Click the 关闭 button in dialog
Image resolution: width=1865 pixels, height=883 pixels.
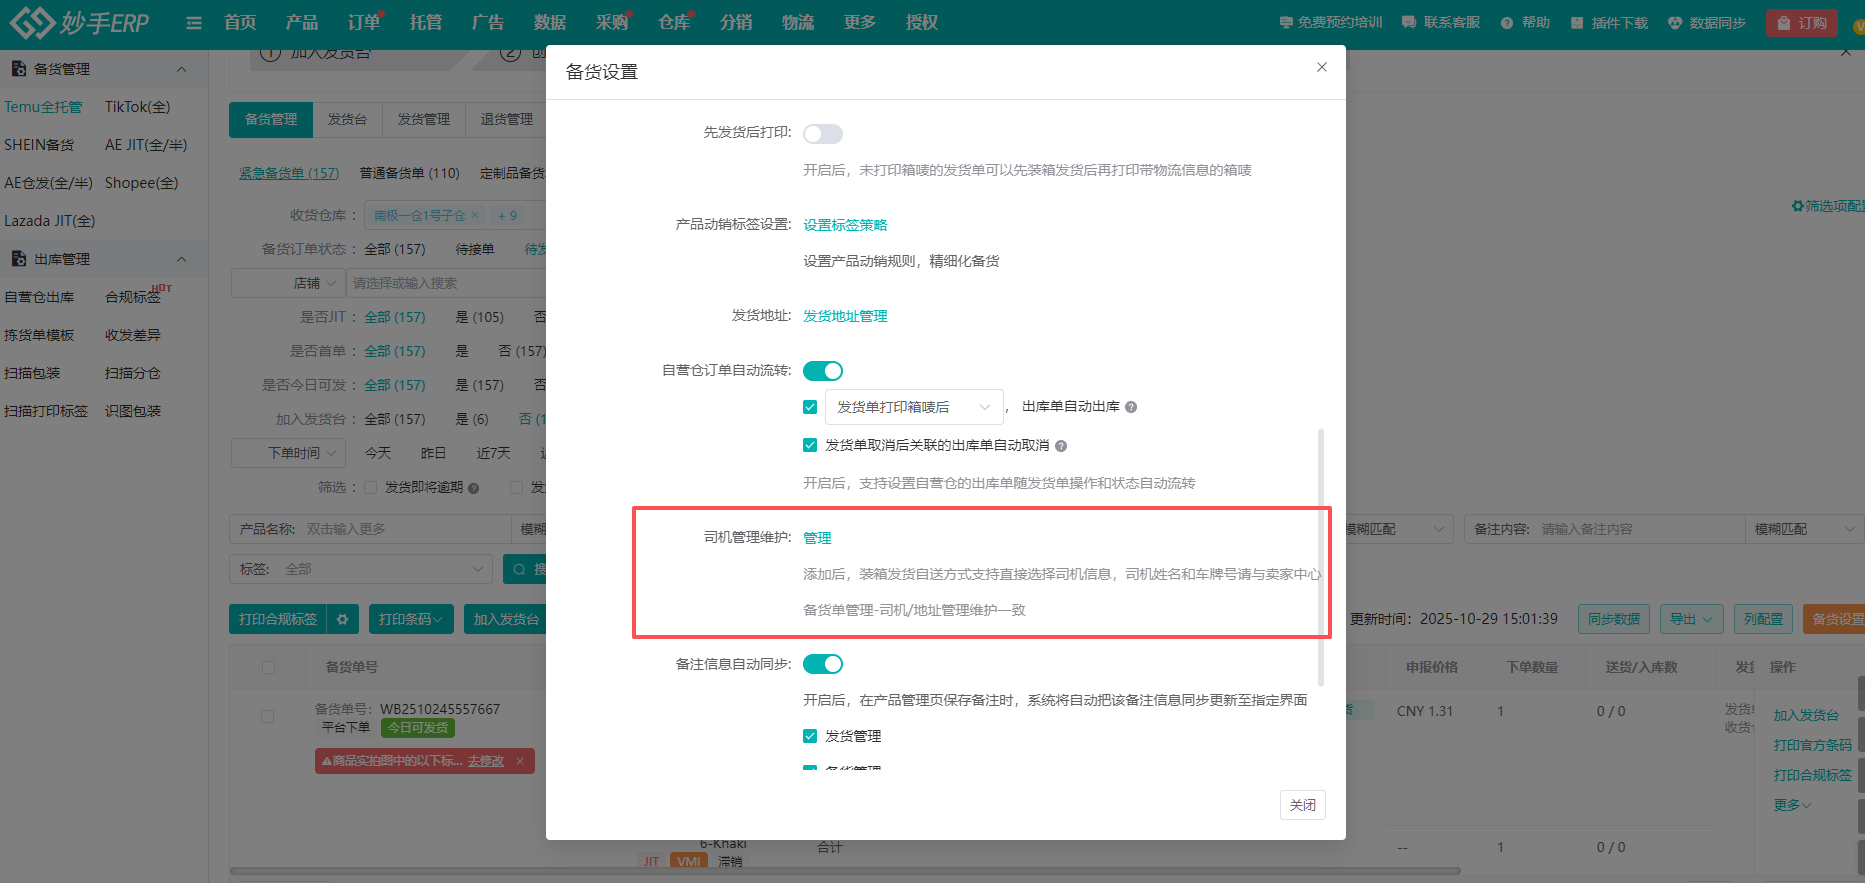(1302, 805)
